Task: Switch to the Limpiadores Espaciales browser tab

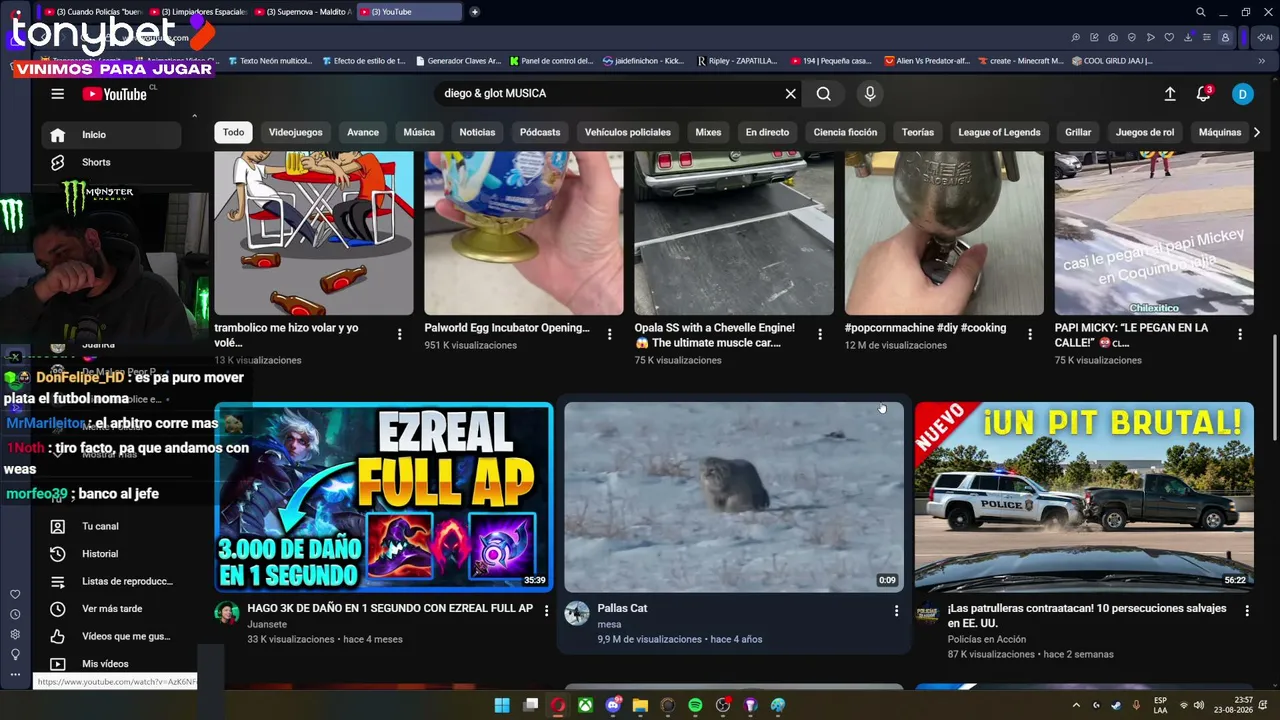Action: click(x=198, y=12)
